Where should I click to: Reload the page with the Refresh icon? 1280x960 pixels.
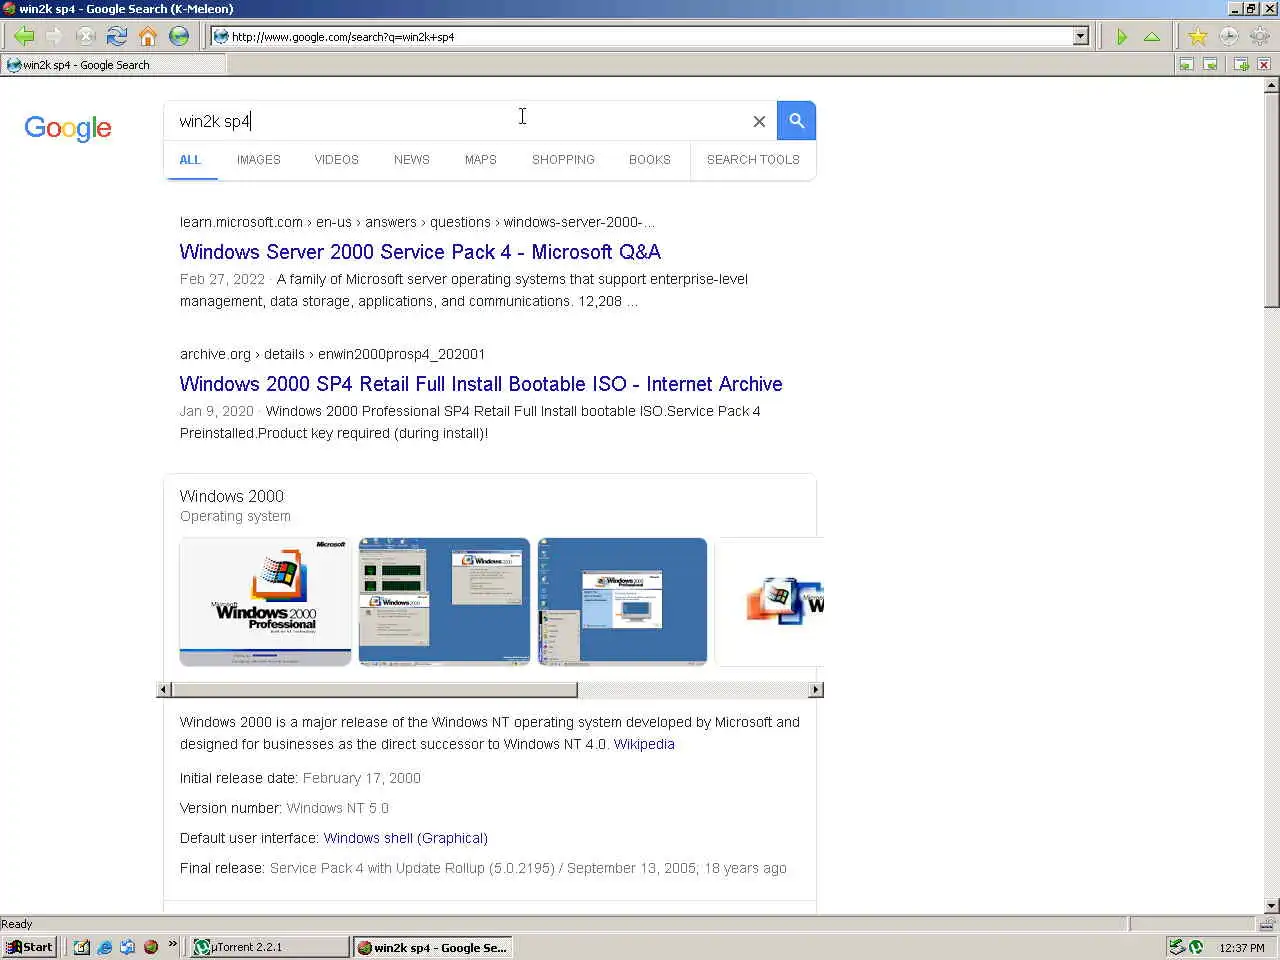[x=117, y=37]
